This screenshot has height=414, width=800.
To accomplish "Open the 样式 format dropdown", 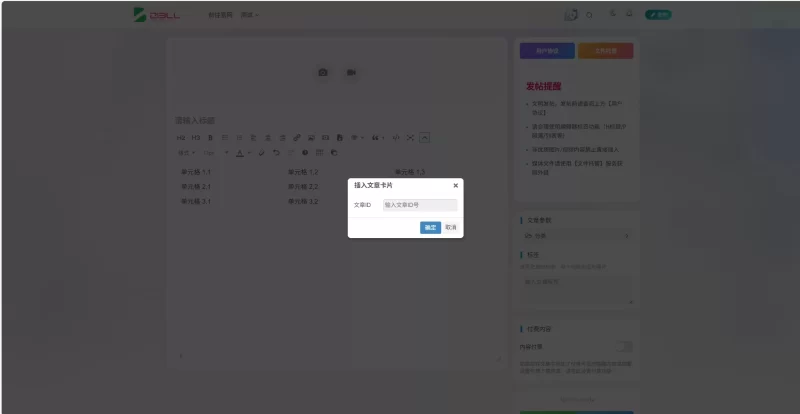I will [186, 153].
